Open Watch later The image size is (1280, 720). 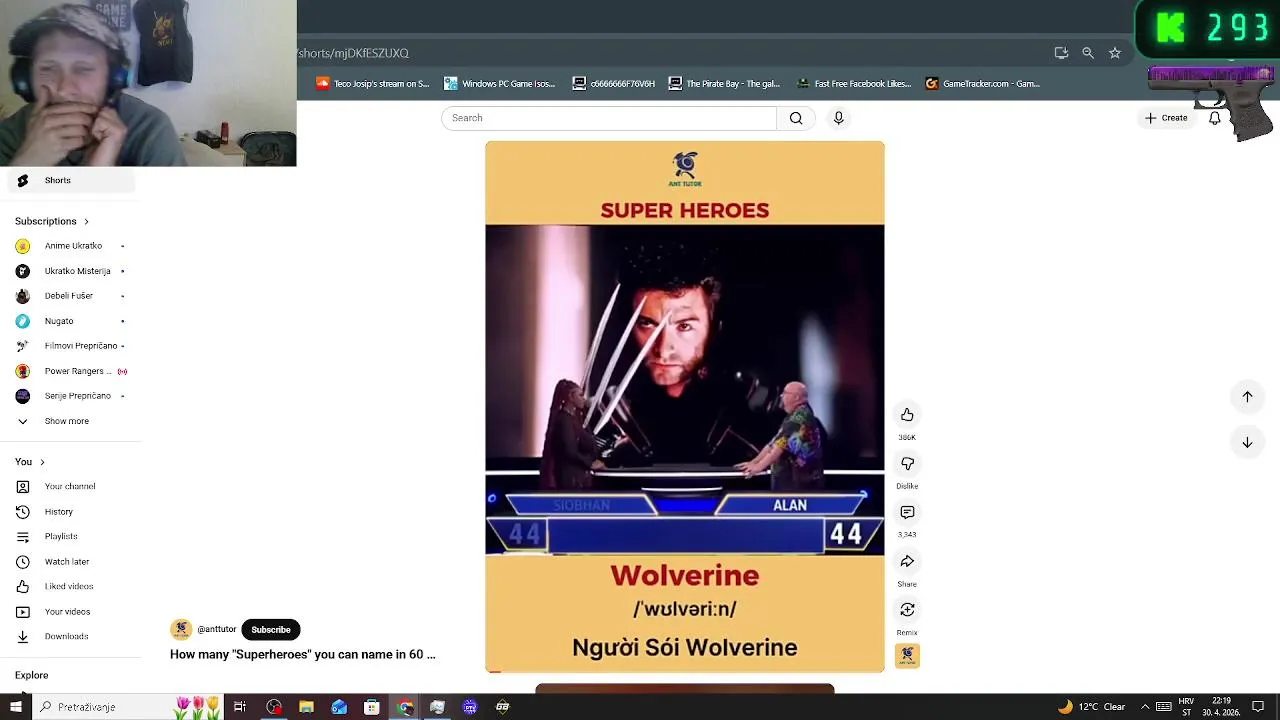(x=70, y=562)
